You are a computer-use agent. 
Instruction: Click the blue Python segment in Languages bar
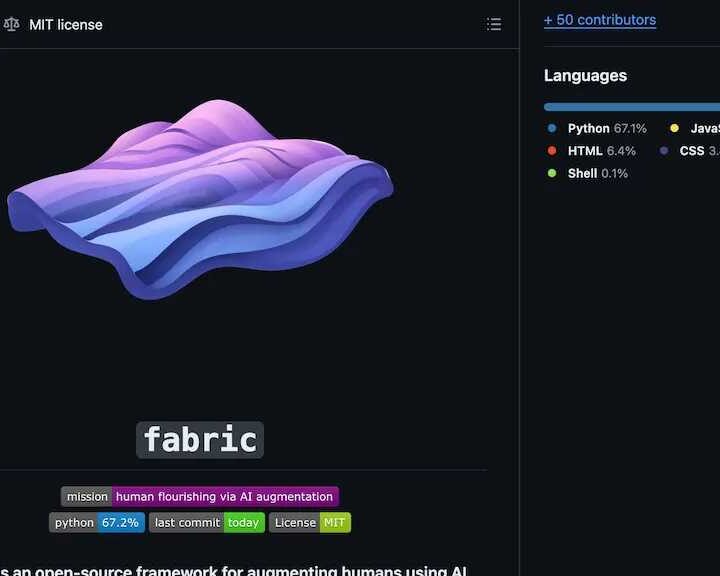pyautogui.click(x=630, y=106)
